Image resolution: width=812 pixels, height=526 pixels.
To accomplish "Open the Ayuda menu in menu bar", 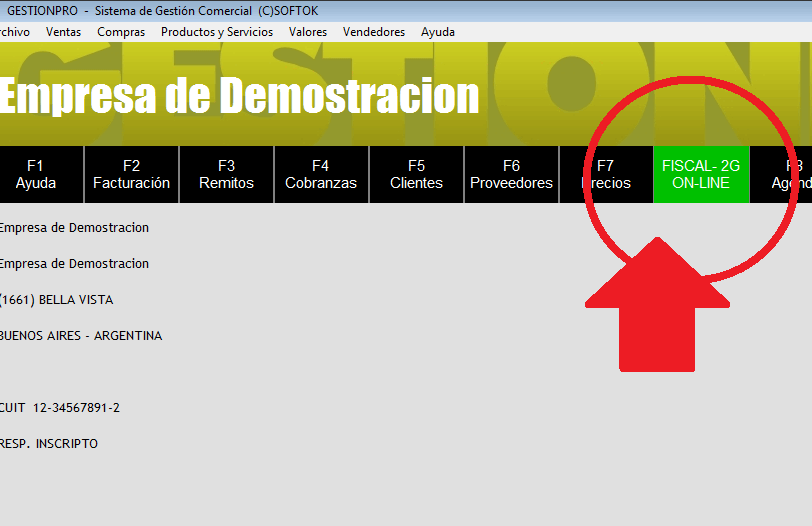I will (438, 32).
